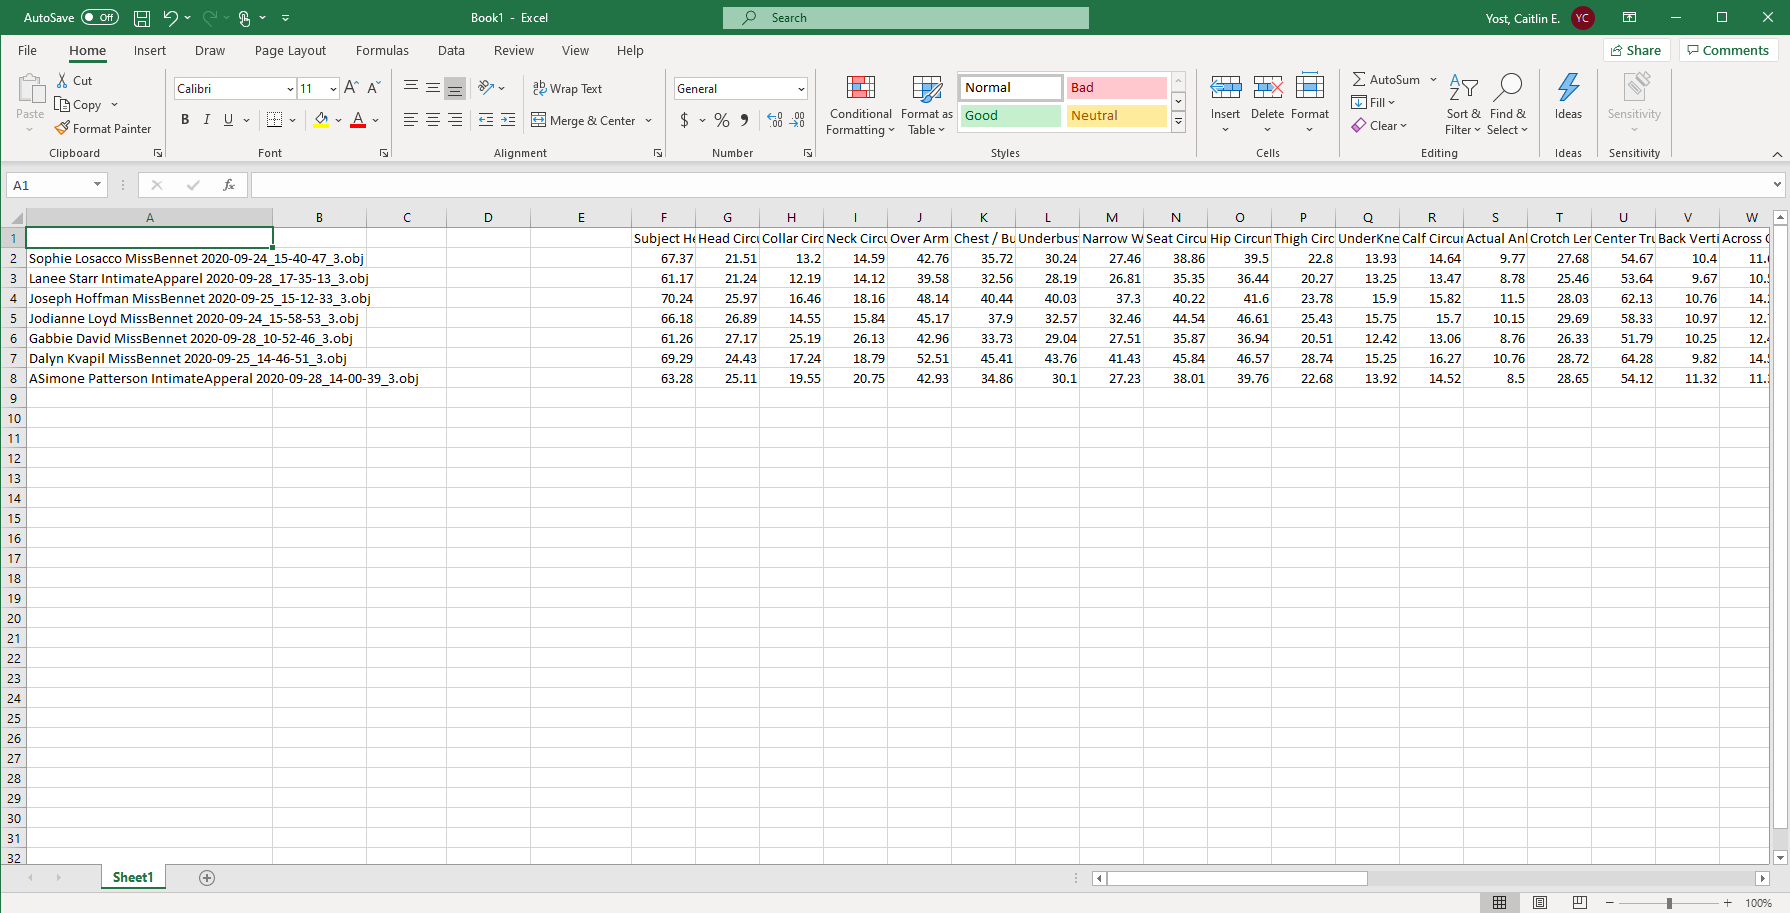Click the middle vertical align icon
Screen dimensions: 1790x913
tap(433, 88)
